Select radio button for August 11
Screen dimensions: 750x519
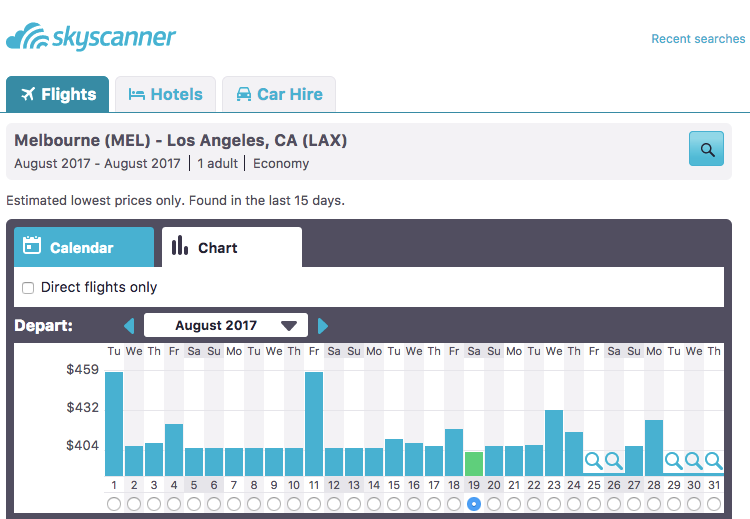[x=314, y=504]
